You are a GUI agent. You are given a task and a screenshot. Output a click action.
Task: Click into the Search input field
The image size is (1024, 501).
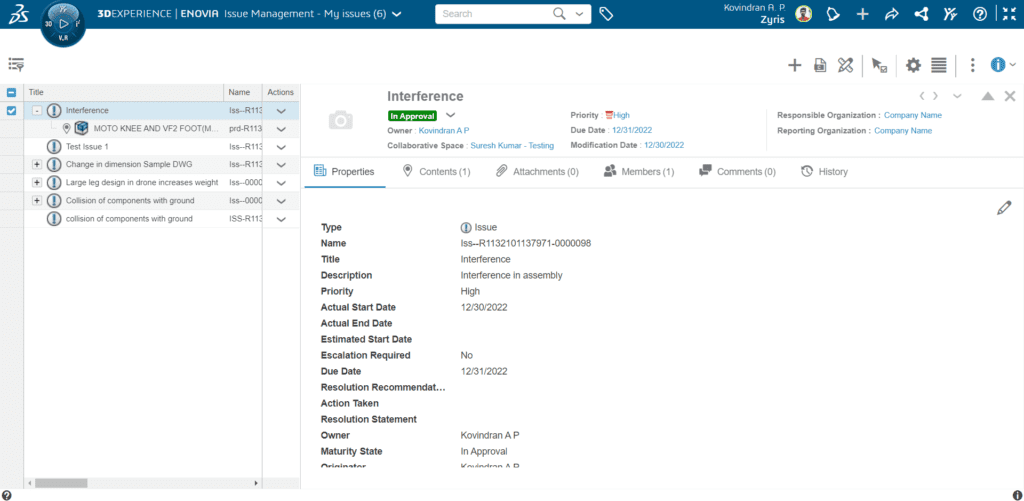point(495,14)
